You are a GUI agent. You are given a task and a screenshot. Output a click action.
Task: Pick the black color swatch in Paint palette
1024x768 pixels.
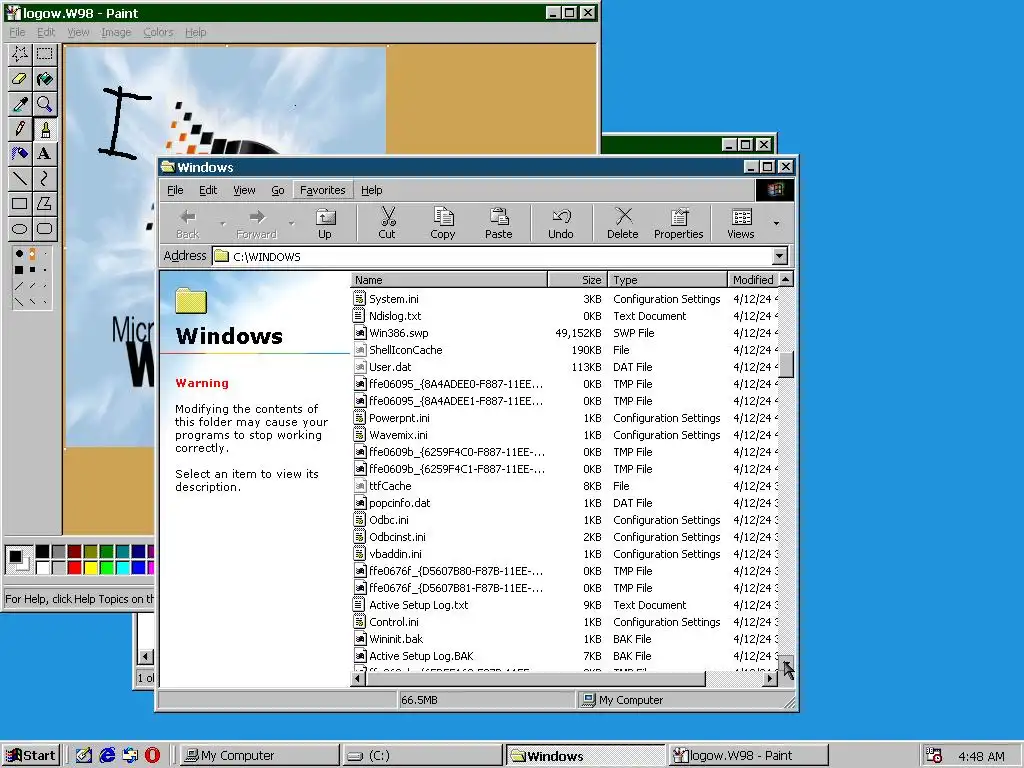pyautogui.click(x=42, y=552)
